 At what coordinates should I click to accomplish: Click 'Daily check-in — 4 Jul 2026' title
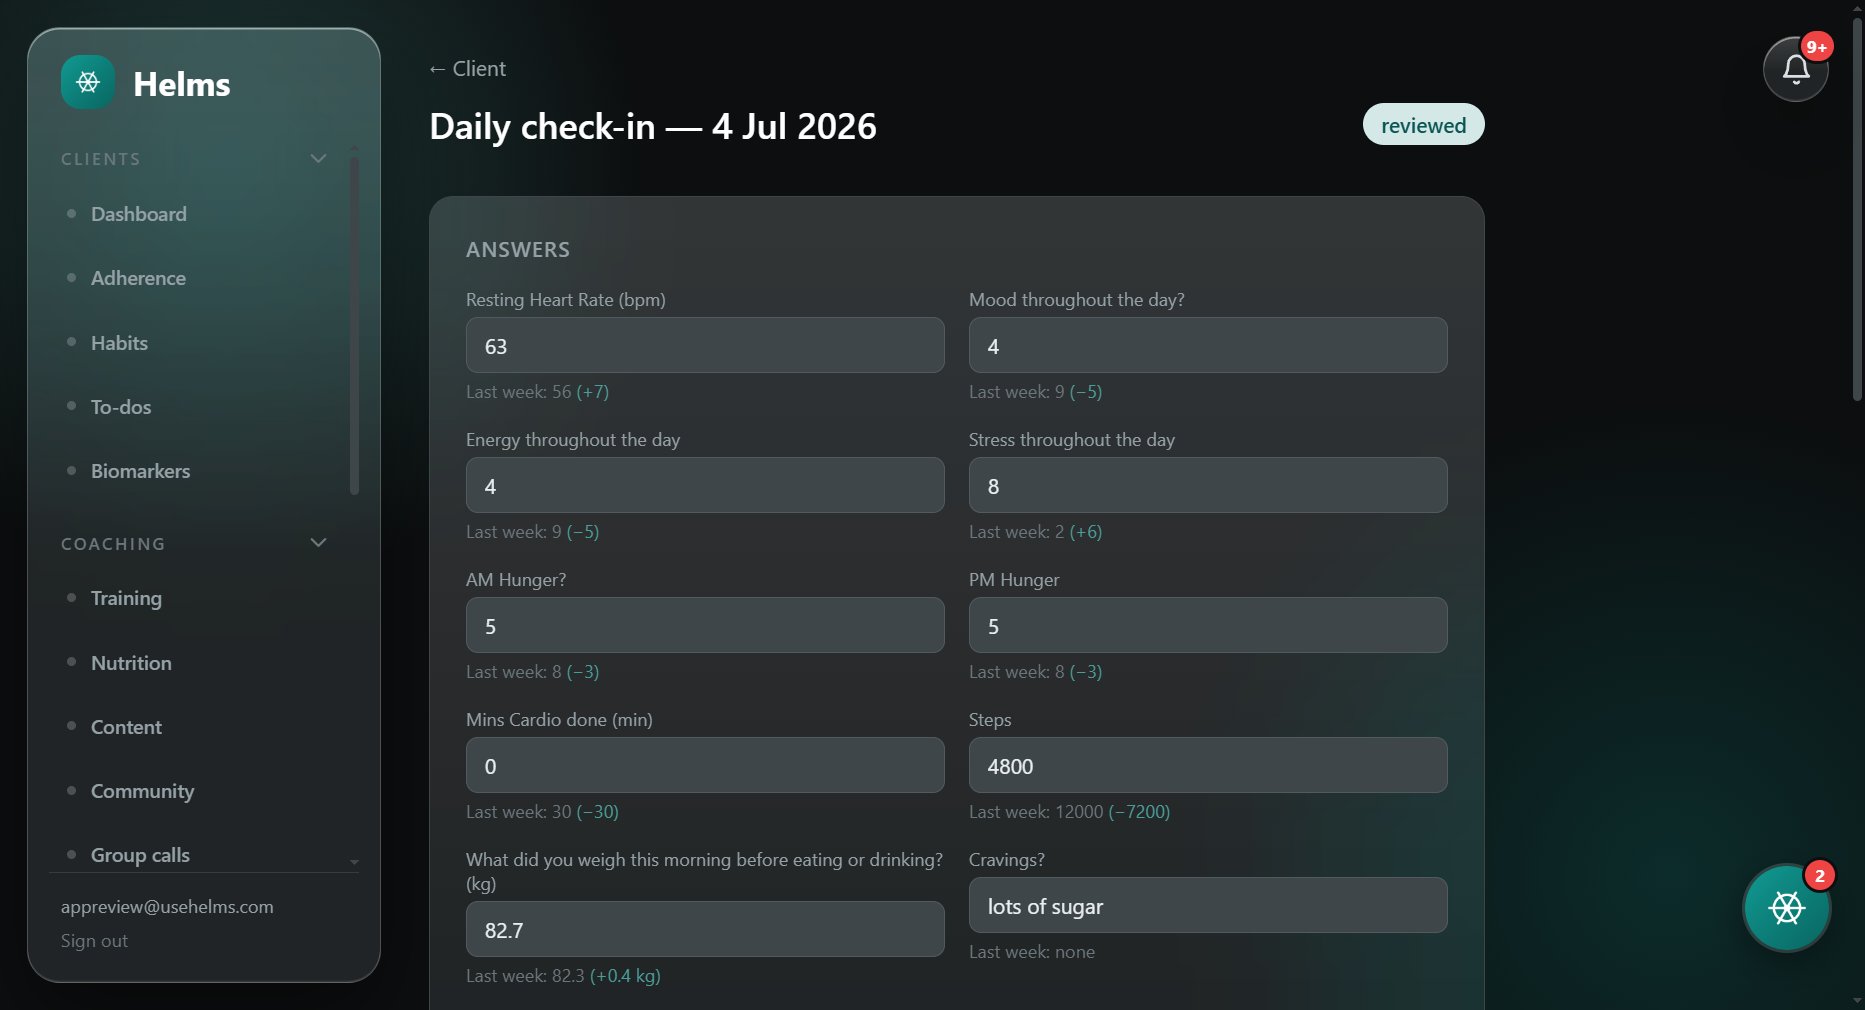(x=653, y=127)
